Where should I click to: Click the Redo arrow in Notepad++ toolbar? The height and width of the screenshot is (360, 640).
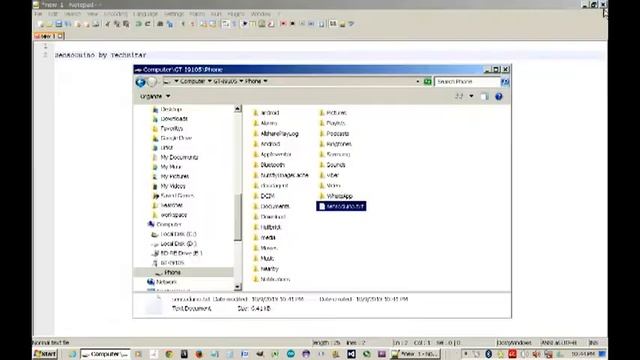pyautogui.click(x=148, y=24)
